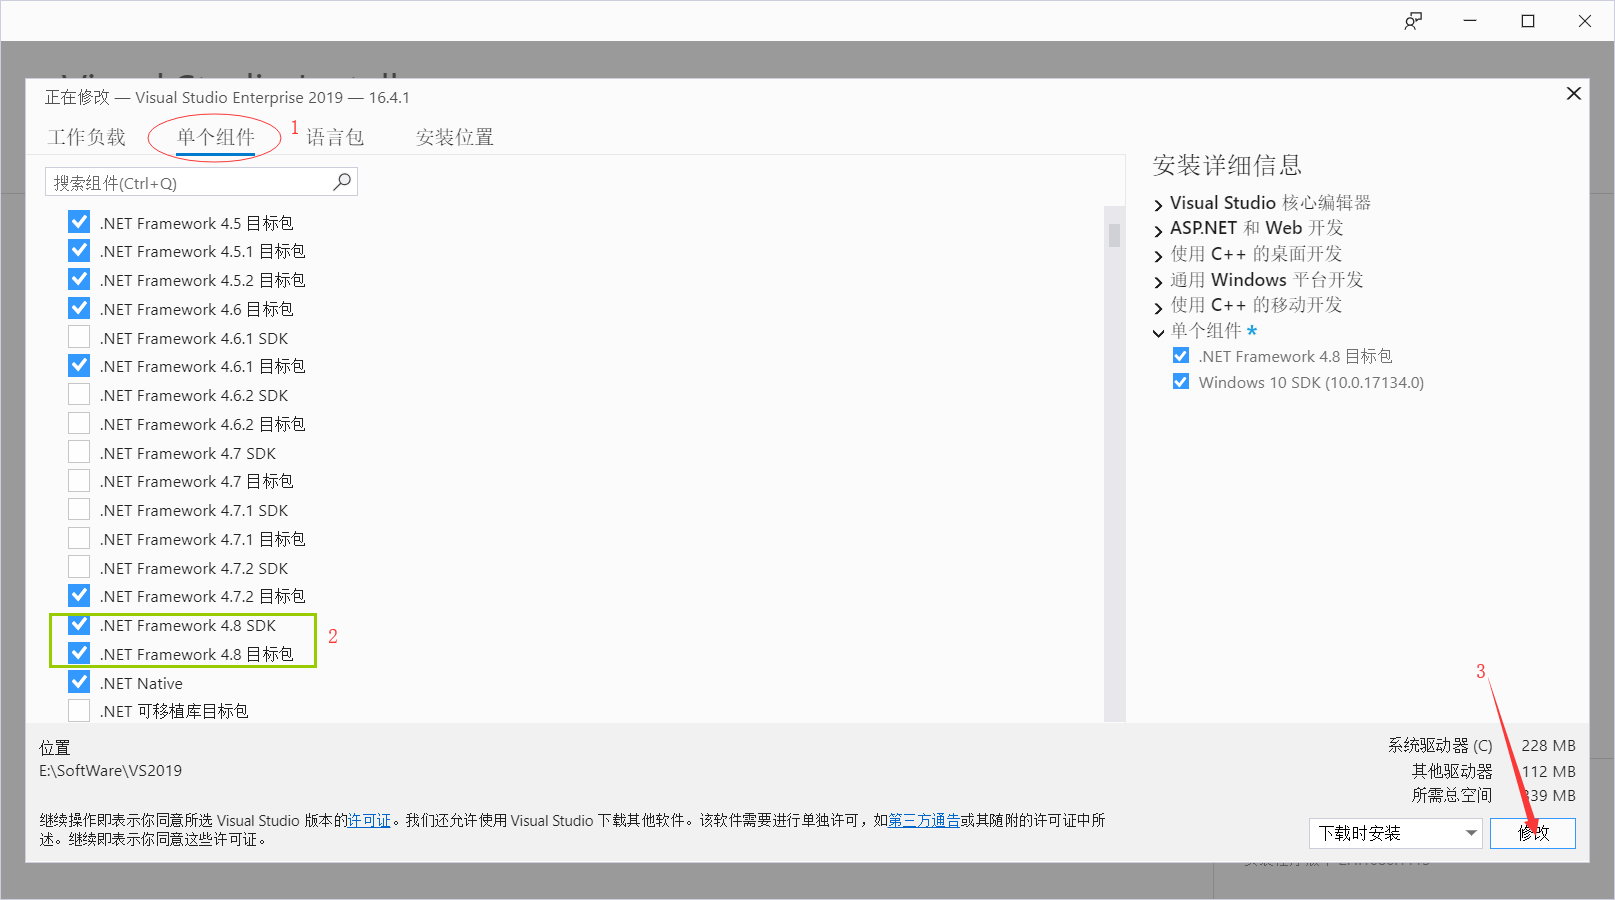This screenshot has height=900, width=1615.
Task: Check the .NET Framework 4.7 SDK option
Action: [79, 451]
